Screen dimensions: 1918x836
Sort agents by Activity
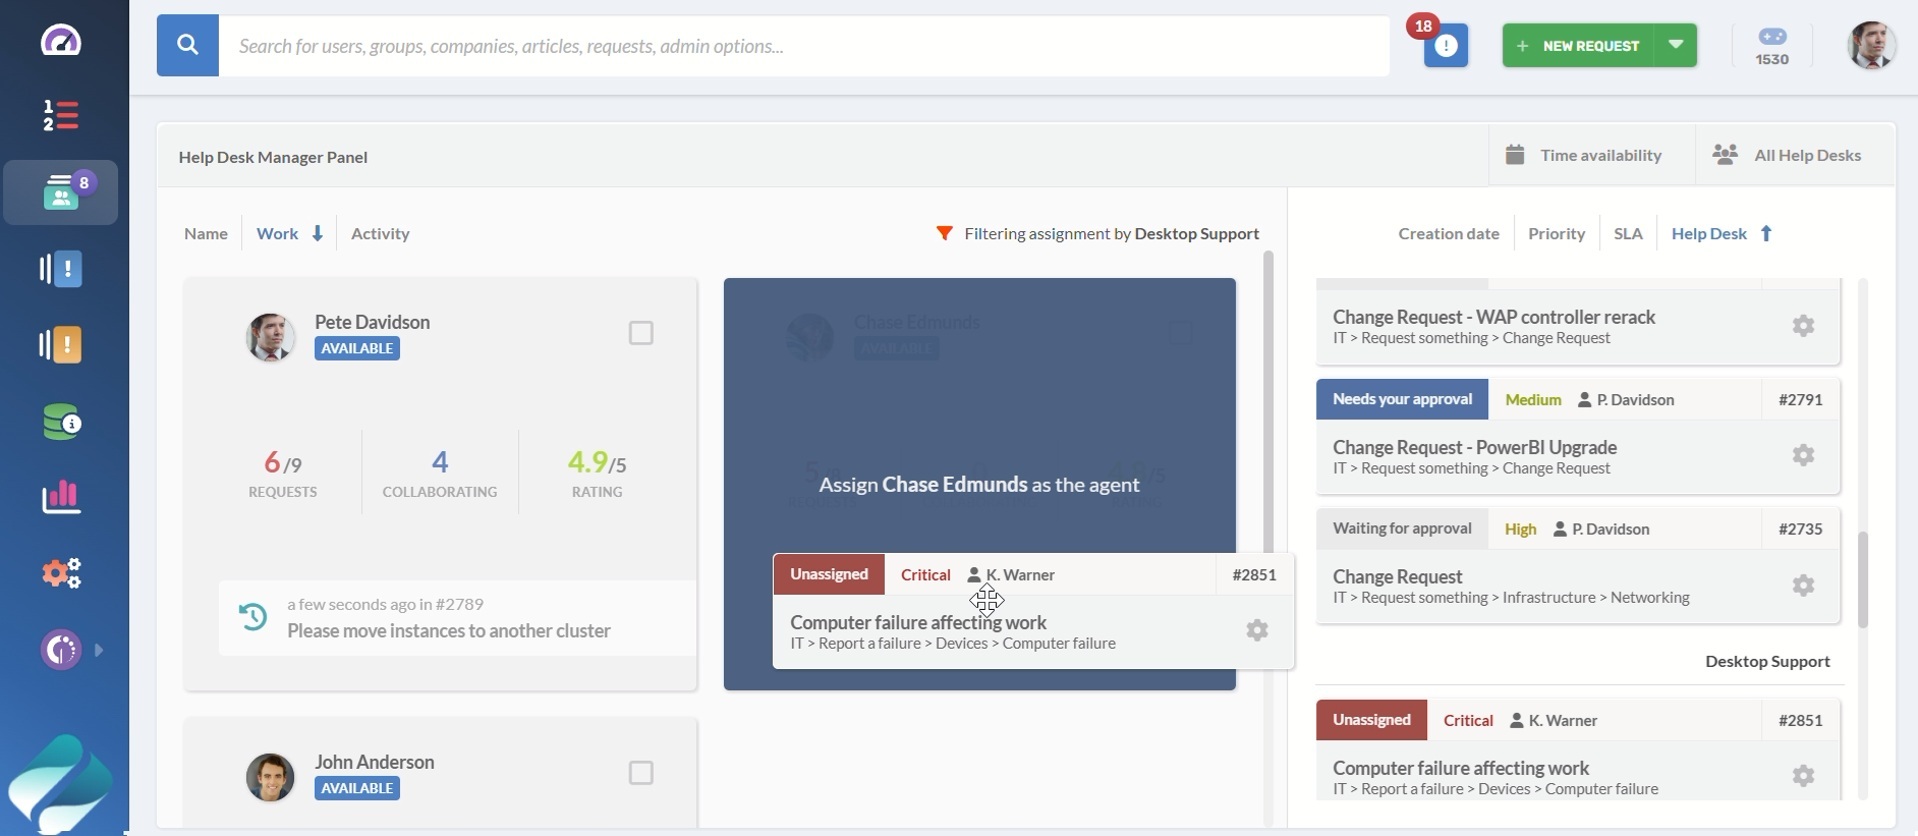pyautogui.click(x=380, y=233)
